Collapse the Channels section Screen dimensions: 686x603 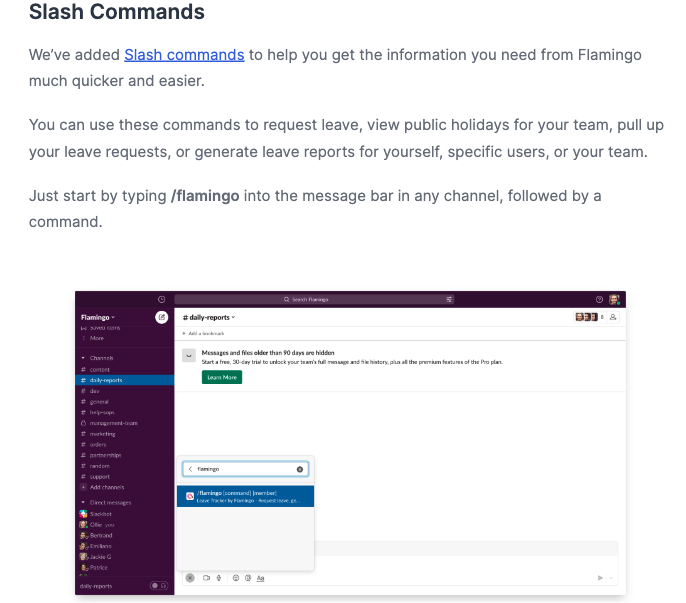(83, 358)
